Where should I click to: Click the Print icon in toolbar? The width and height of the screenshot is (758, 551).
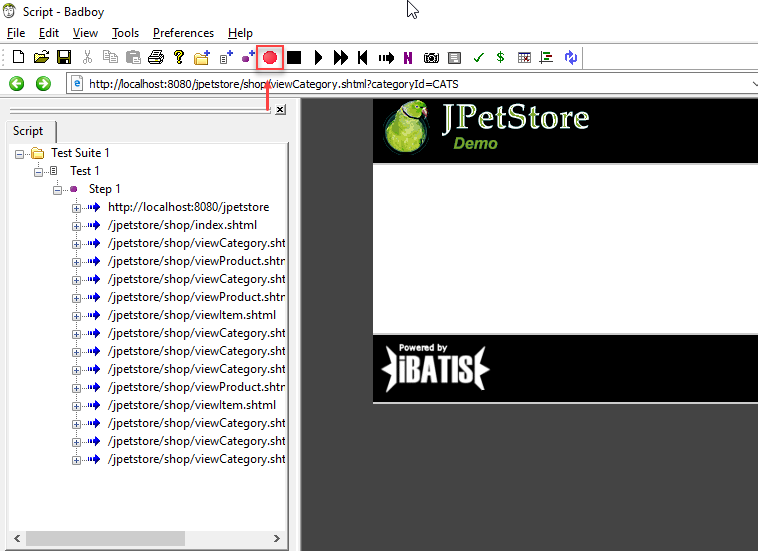pos(156,58)
